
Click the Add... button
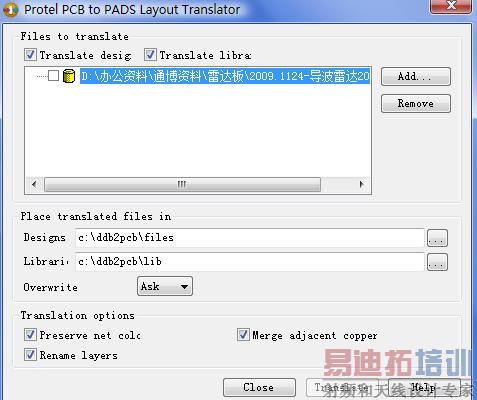(x=416, y=77)
